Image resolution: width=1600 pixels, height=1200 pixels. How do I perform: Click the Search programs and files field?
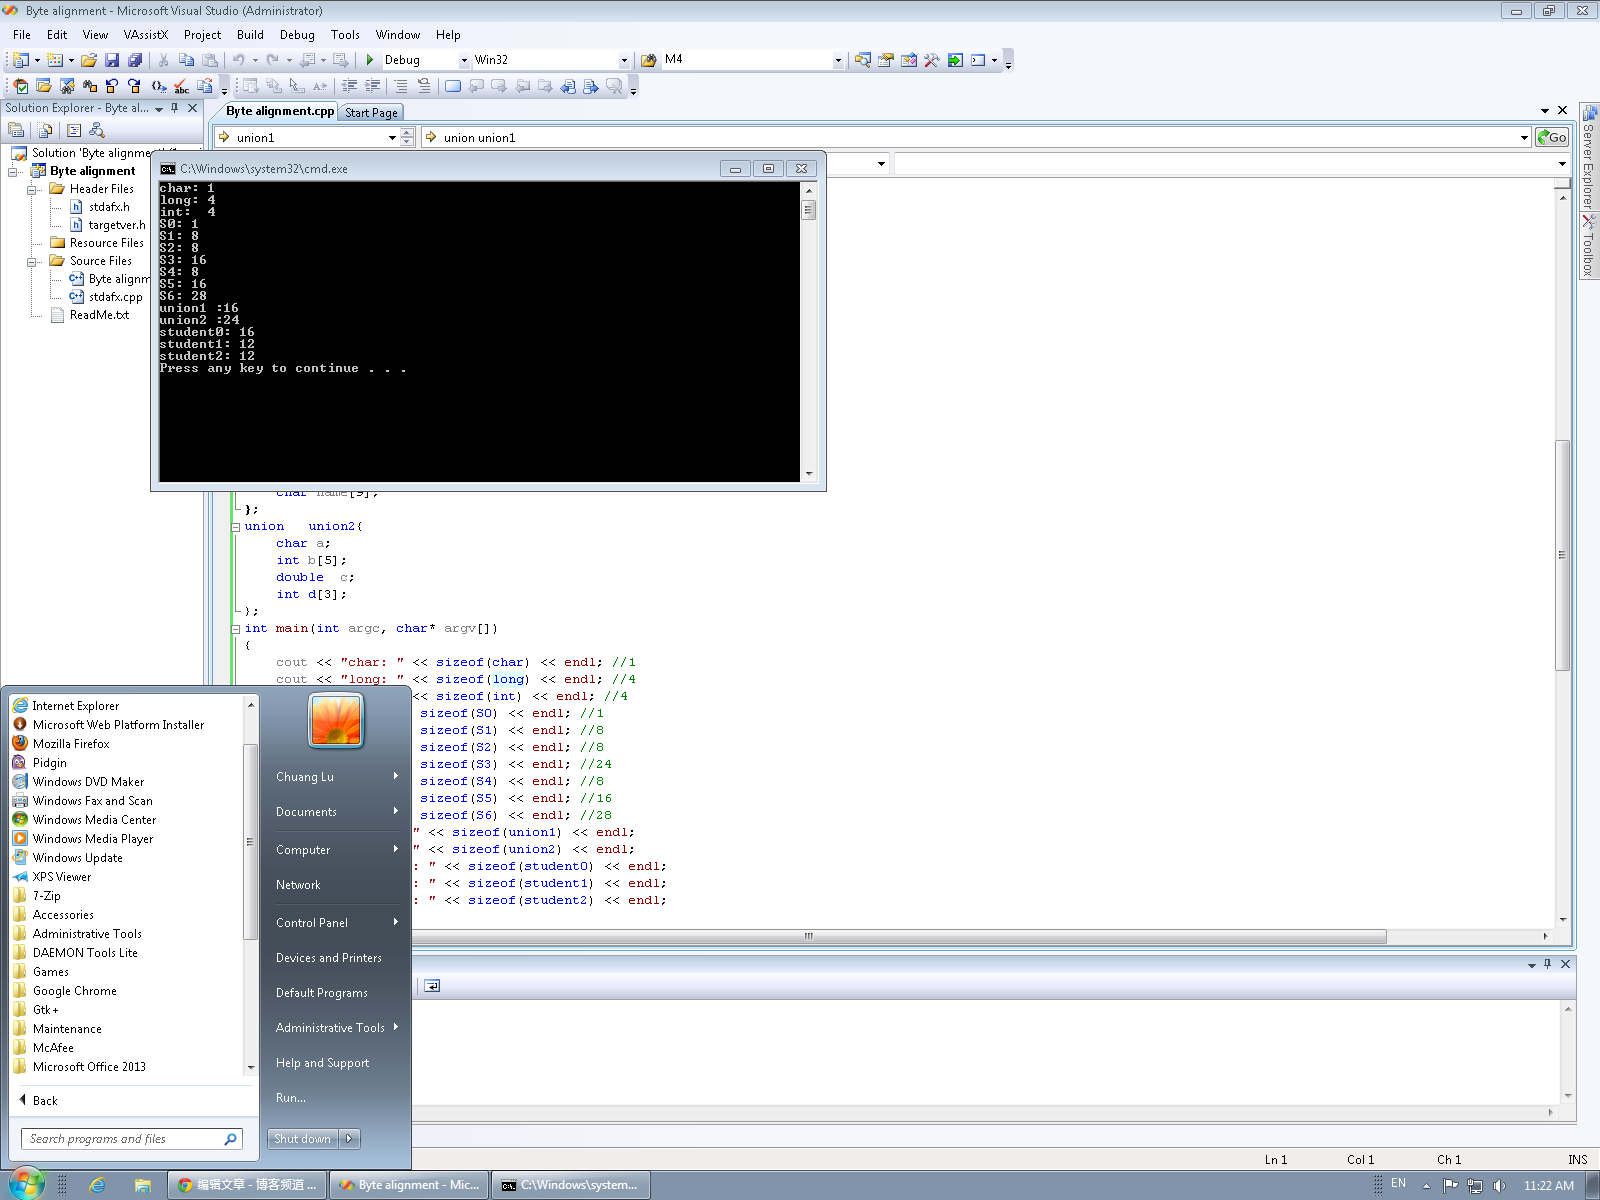pos(122,1138)
